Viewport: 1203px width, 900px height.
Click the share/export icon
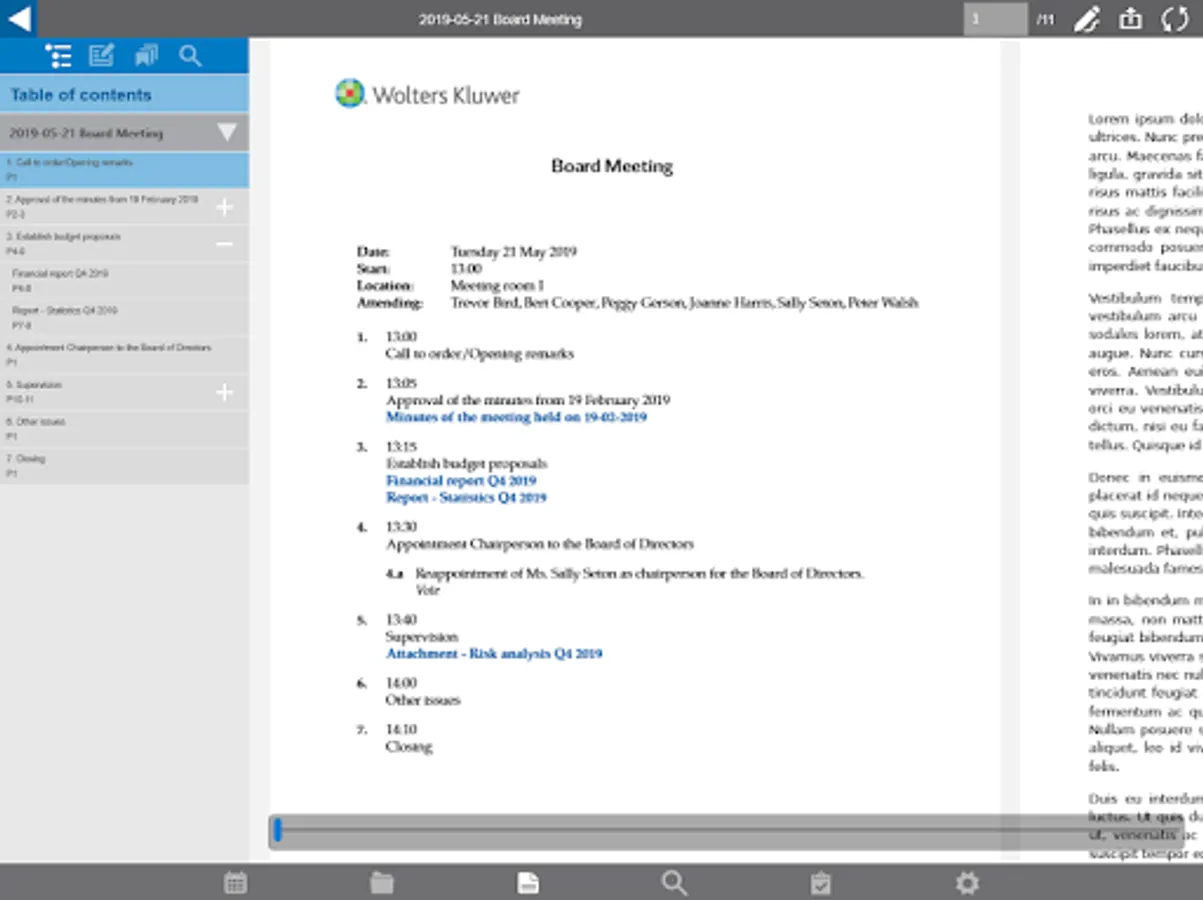(1130, 18)
